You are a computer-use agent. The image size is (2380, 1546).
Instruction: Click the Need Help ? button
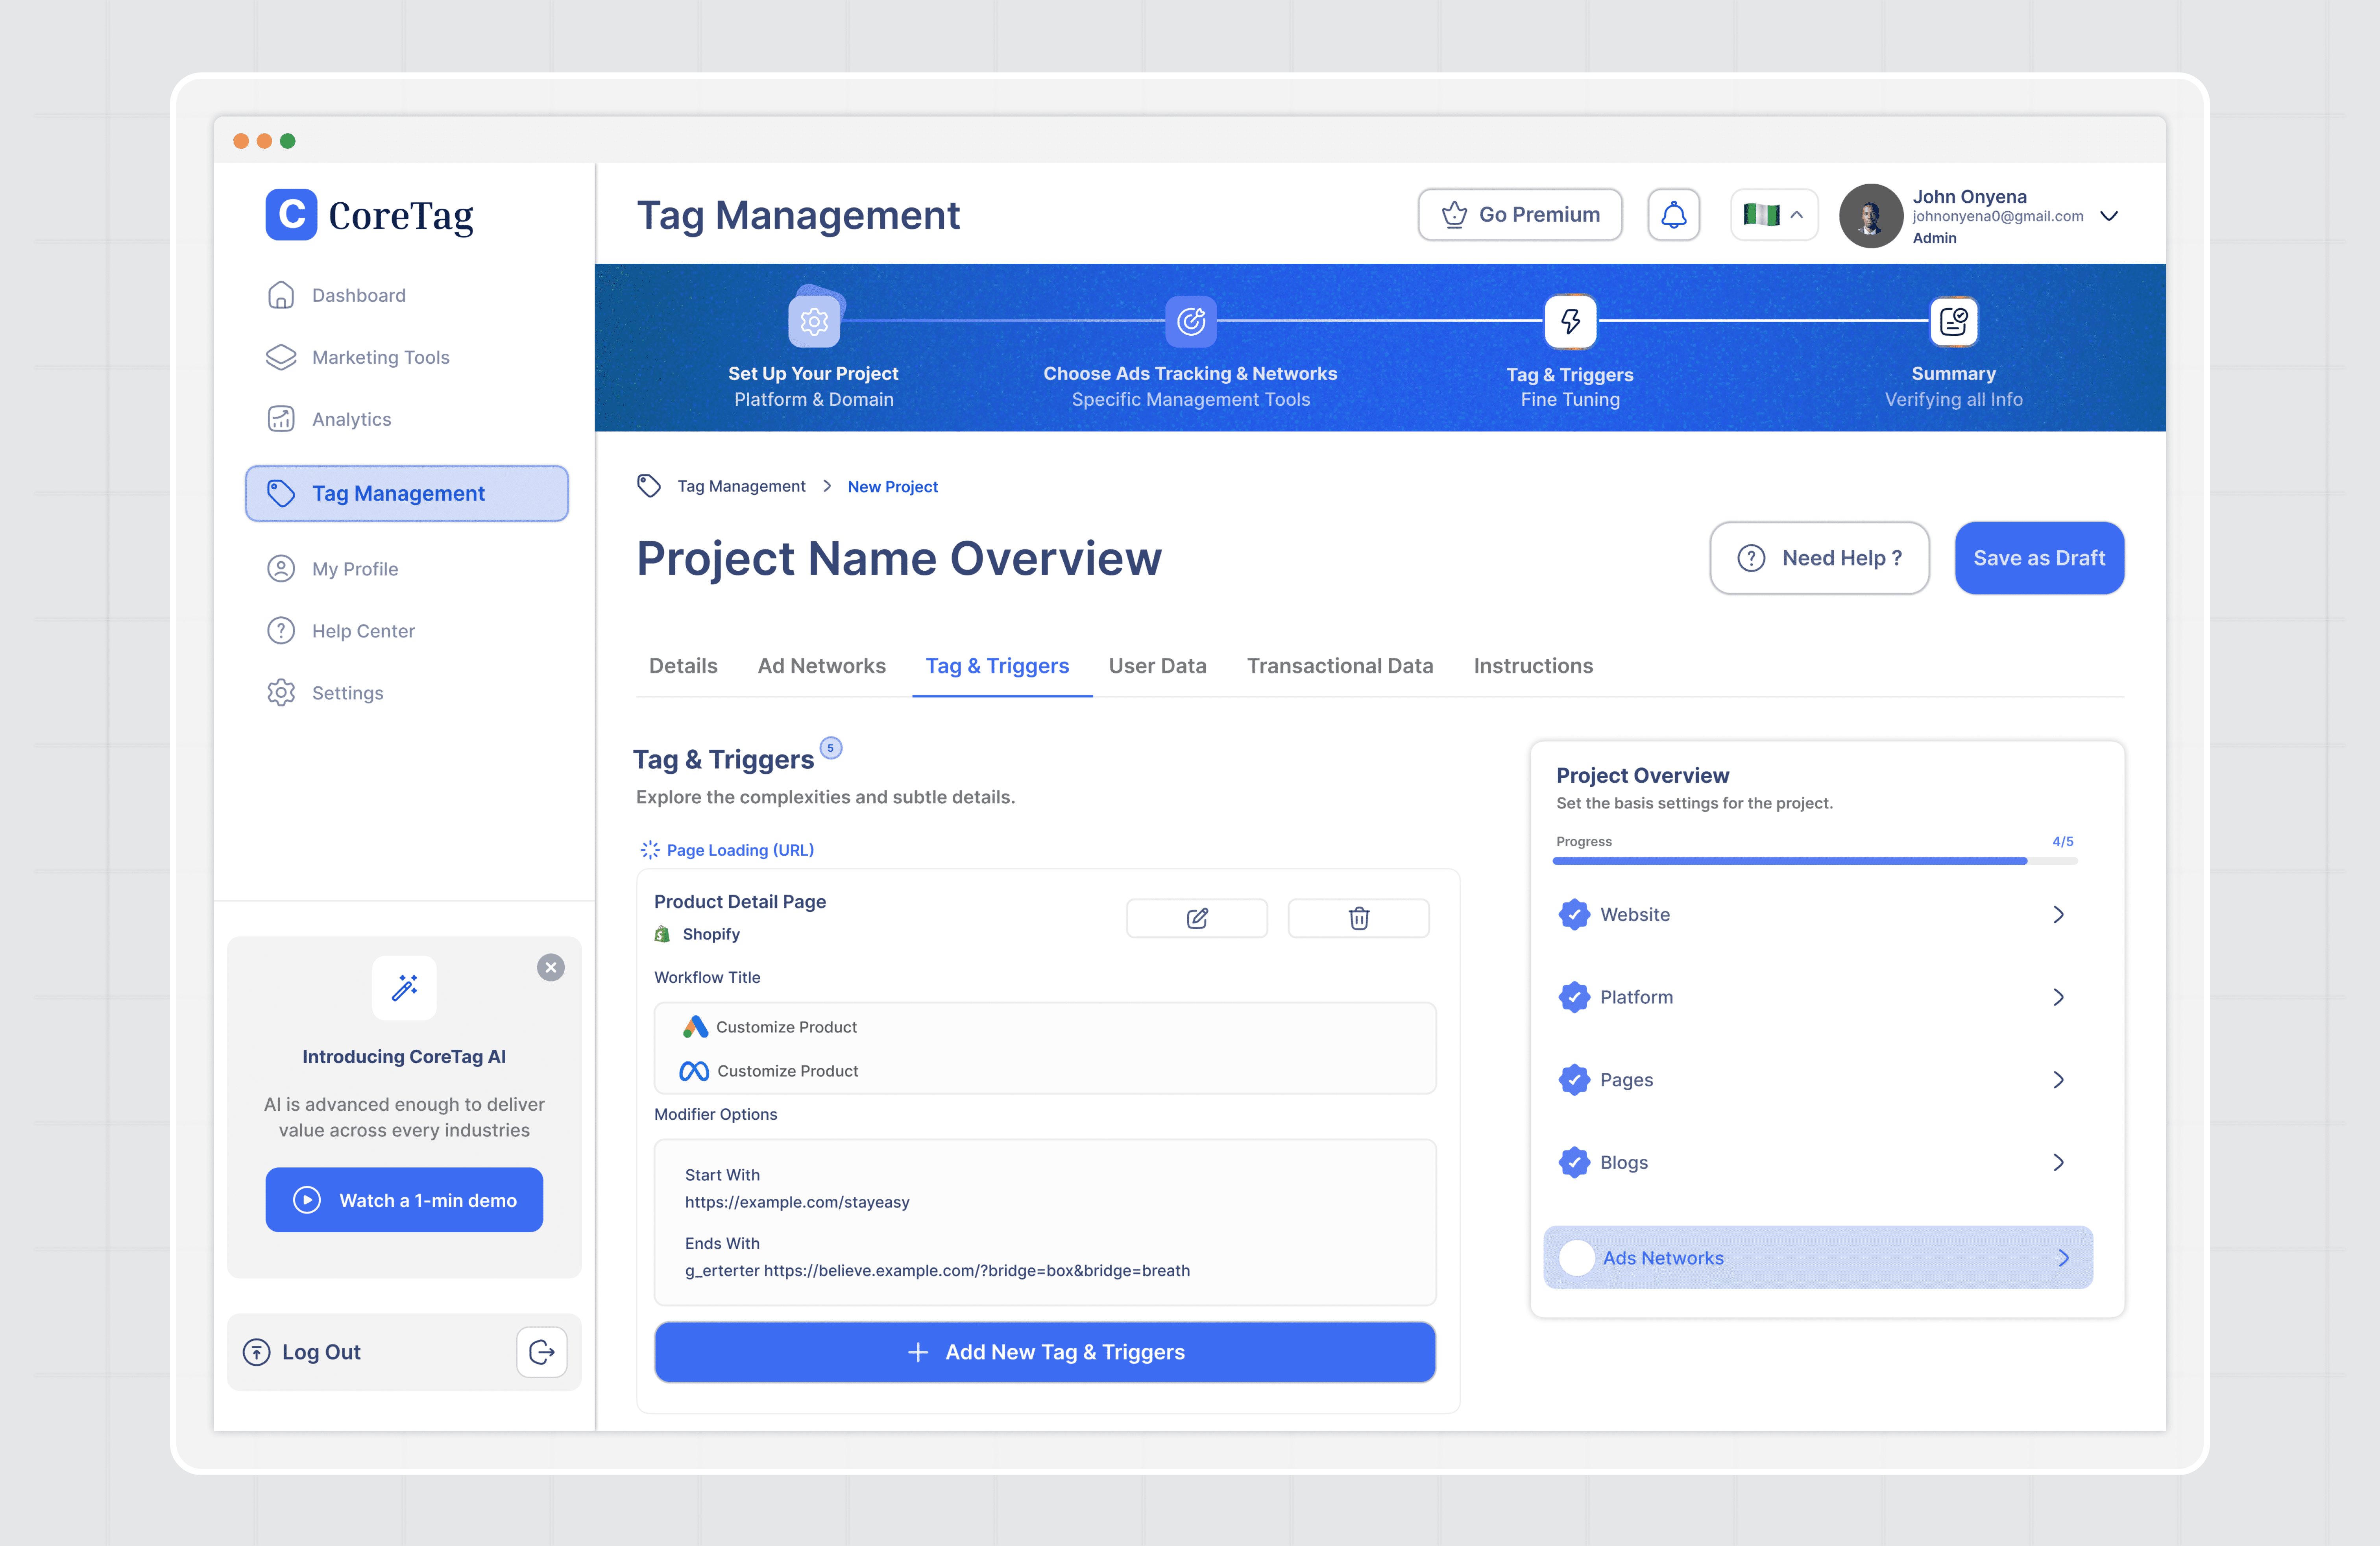[1820, 558]
